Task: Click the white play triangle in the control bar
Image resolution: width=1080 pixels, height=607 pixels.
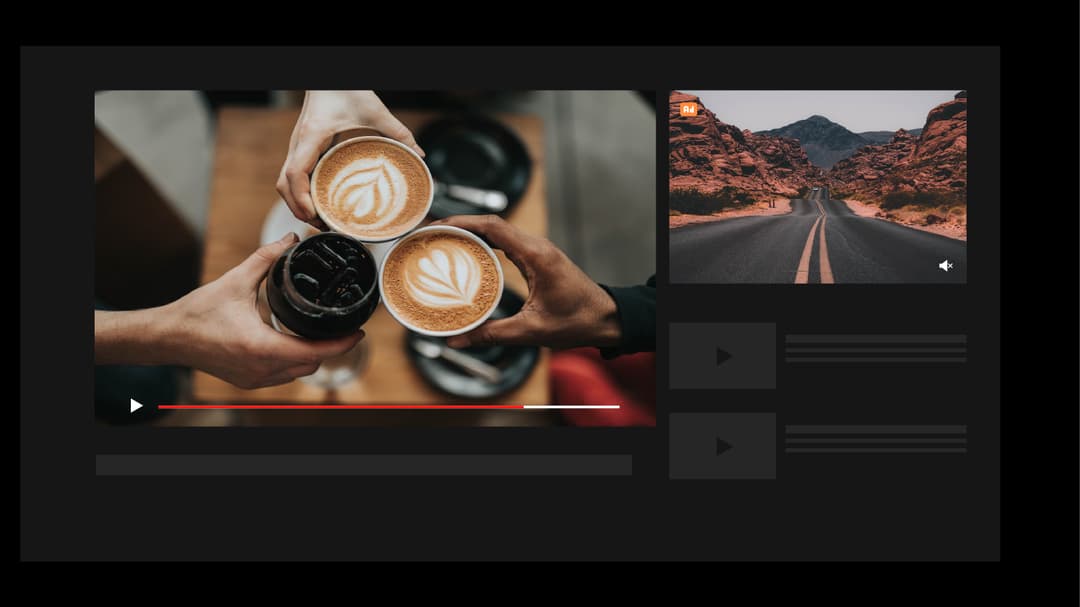Action: pos(136,405)
